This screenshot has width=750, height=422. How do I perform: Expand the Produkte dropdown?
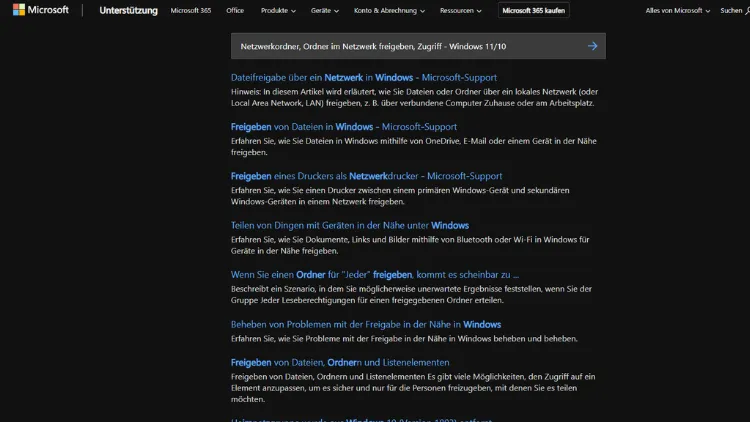(x=278, y=10)
